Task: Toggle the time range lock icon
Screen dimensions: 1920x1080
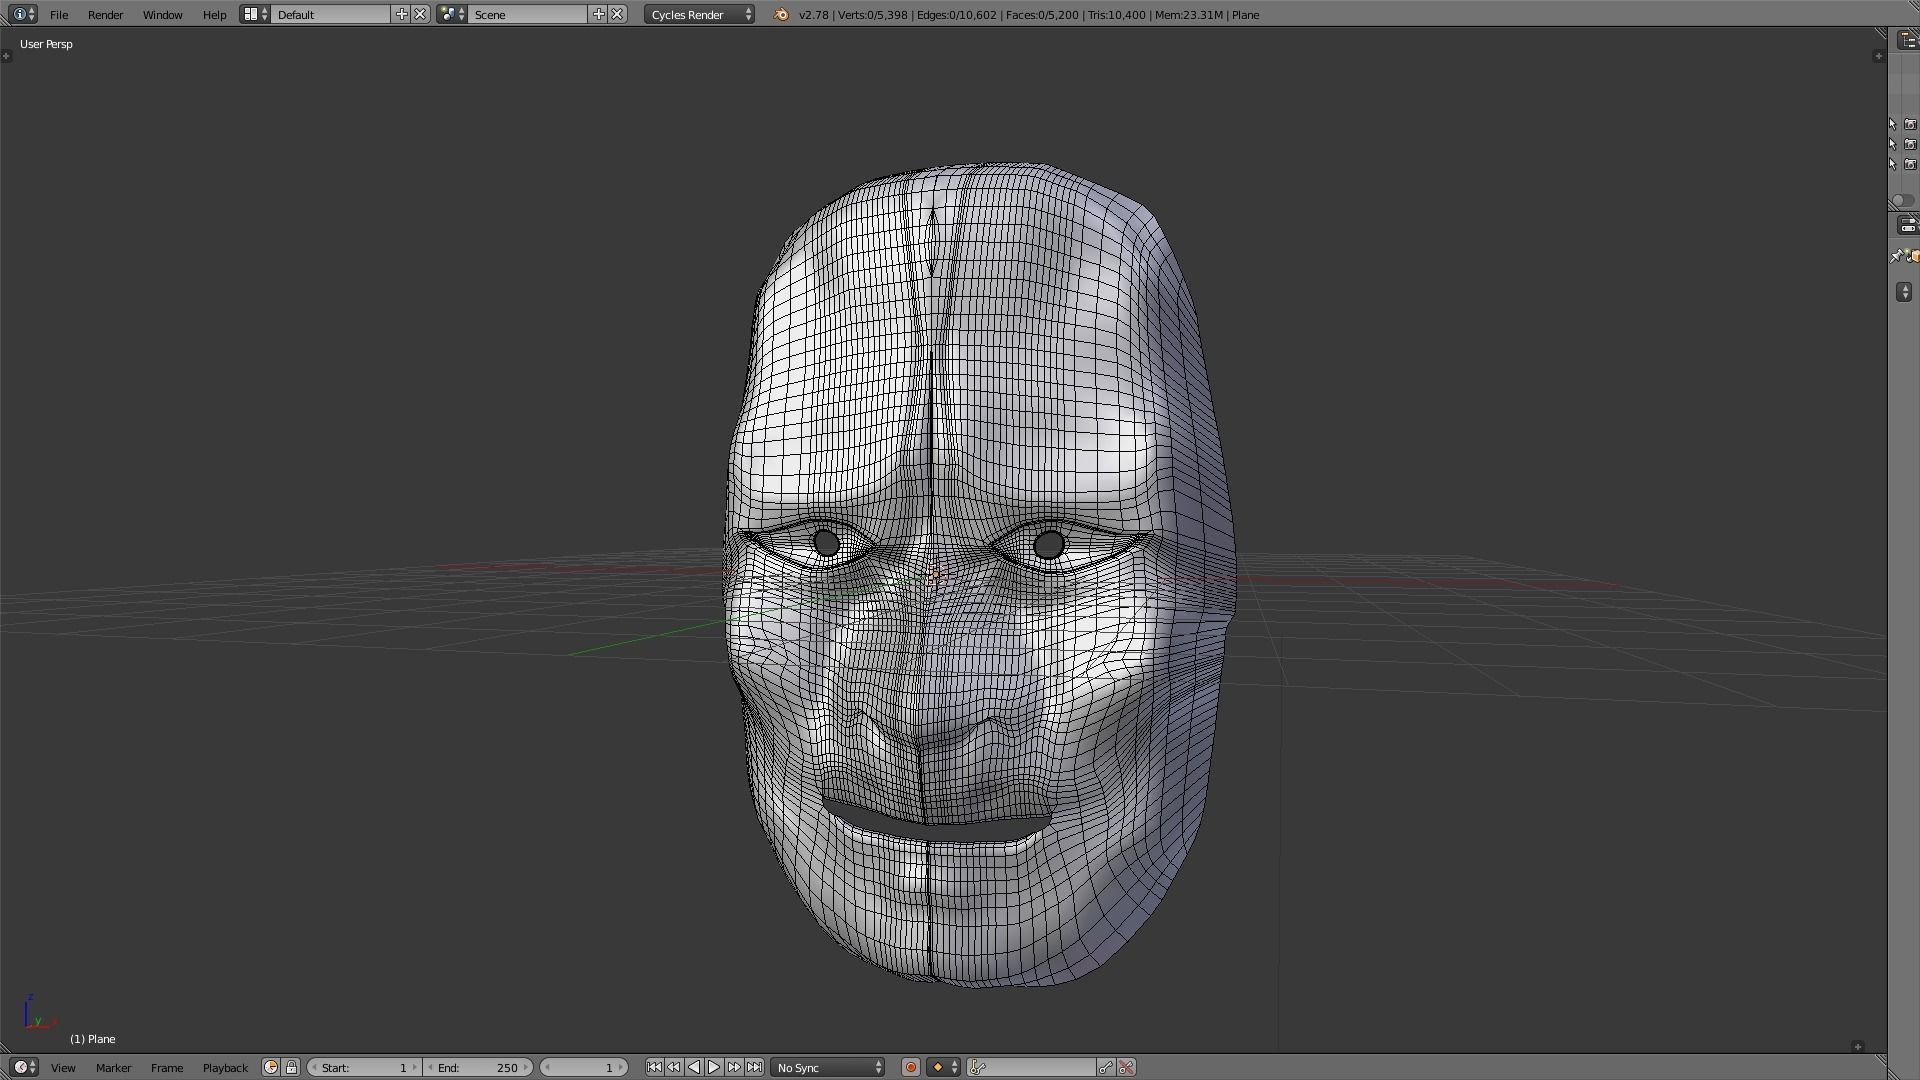Action: (x=291, y=1067)
